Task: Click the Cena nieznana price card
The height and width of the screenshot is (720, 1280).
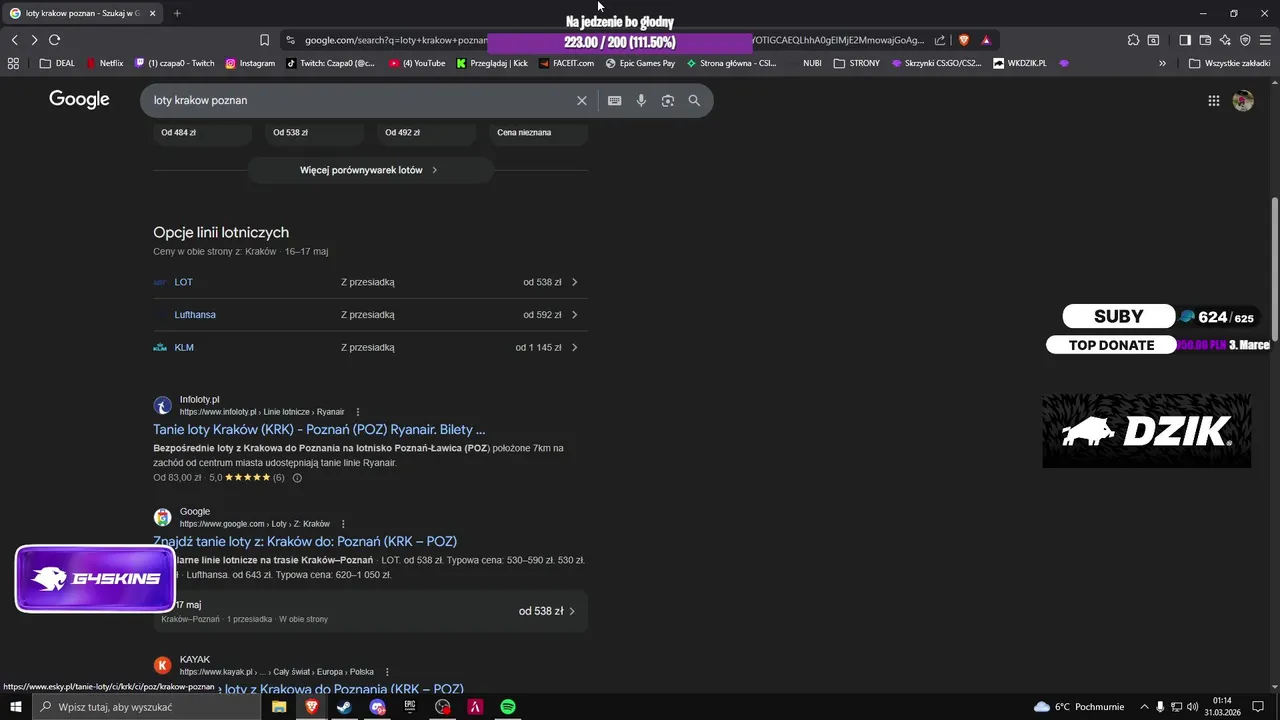Action: (538, 133)
